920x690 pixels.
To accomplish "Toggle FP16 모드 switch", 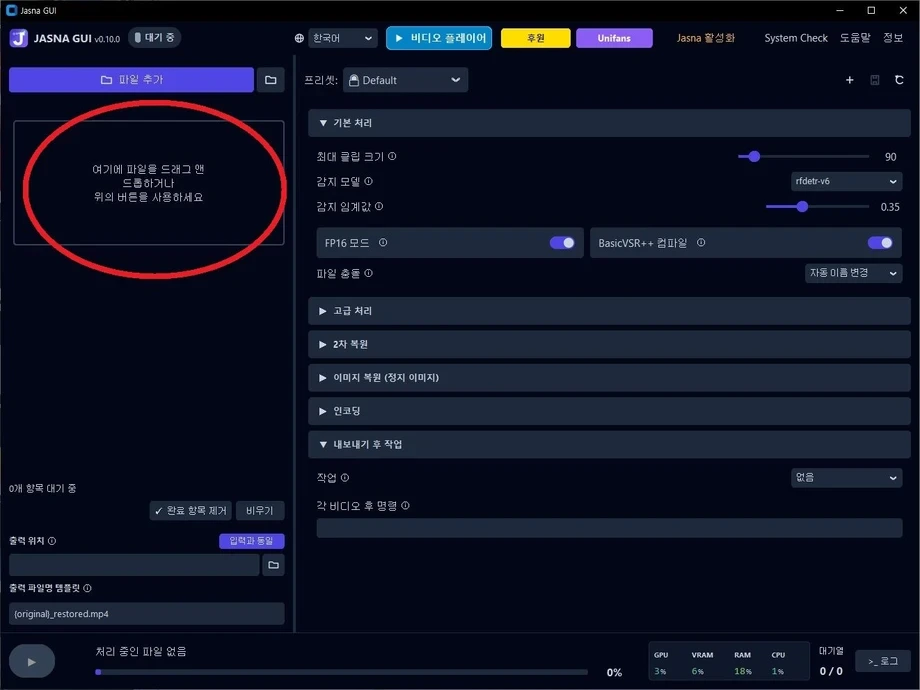I will (562, 243).
